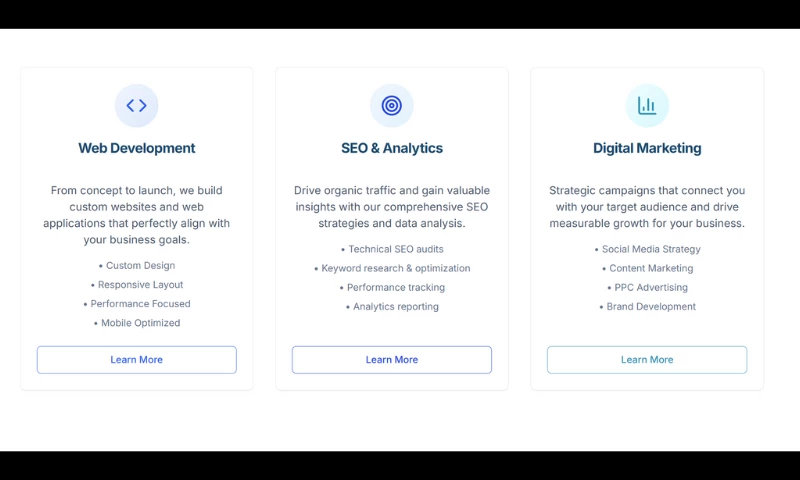800x480 pixels.
Task: Select Keyword research & optimization item
Action: [x=395, y=268]
